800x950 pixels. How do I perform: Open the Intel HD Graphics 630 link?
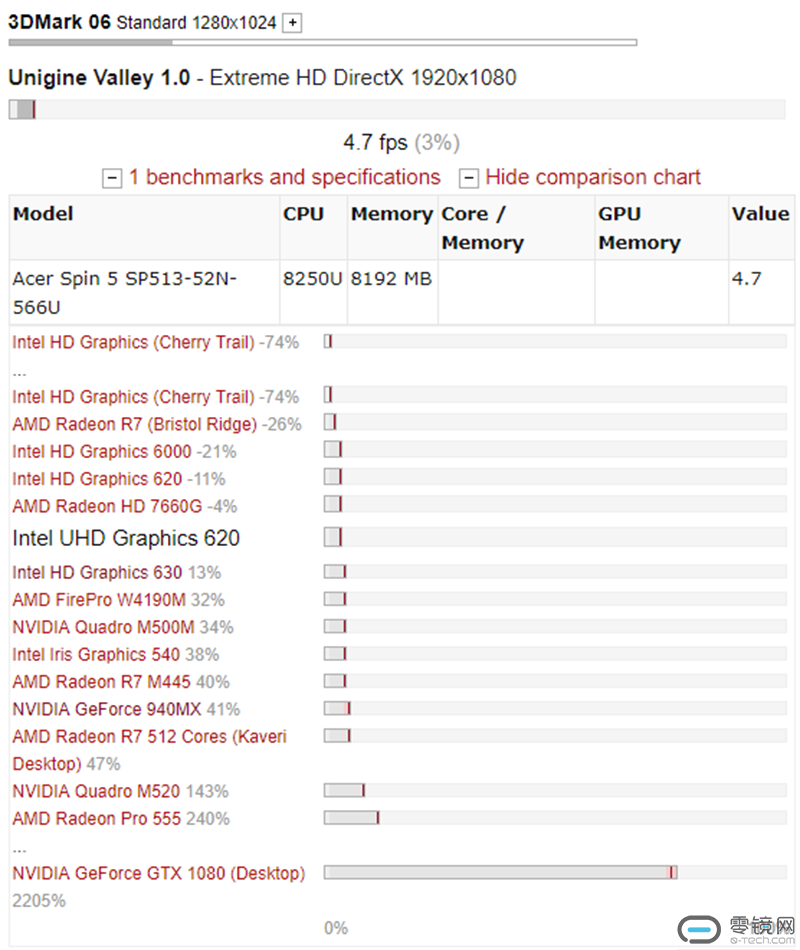97,572
